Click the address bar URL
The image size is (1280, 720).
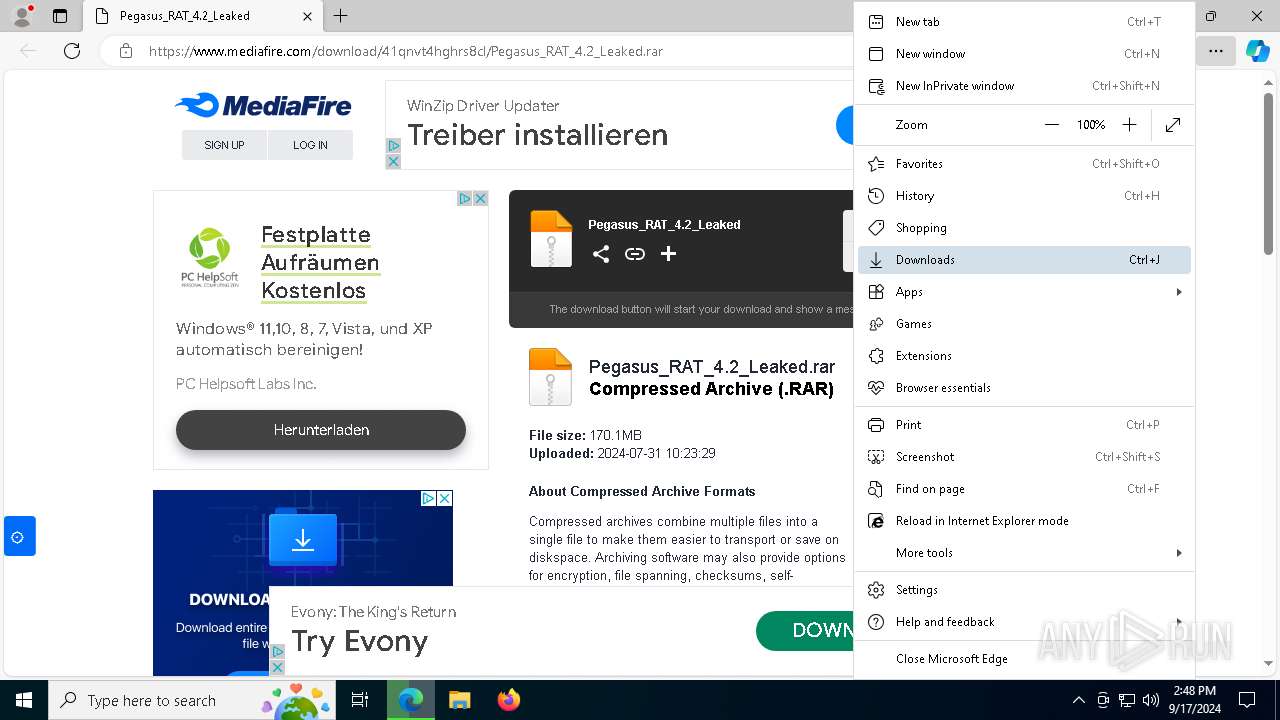coord(406,51)
